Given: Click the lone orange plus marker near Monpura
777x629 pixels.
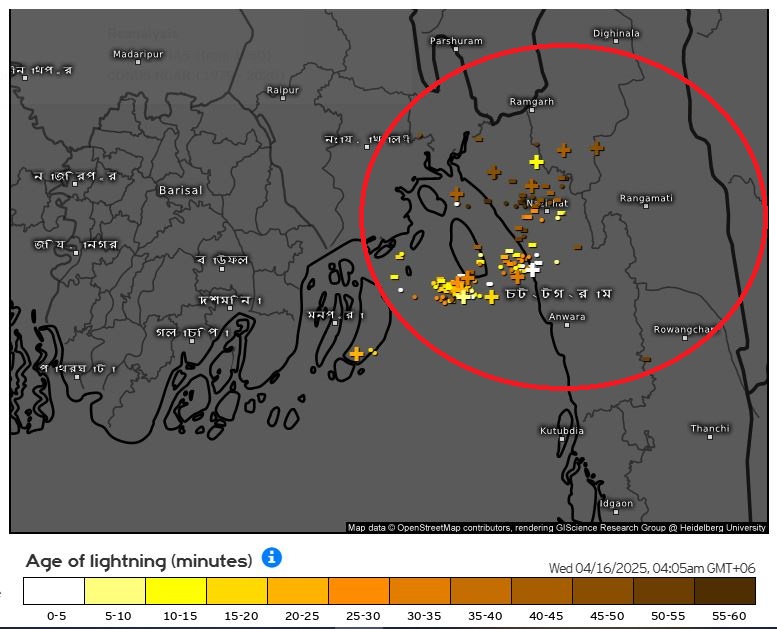Looking at the screenshot, I should 356,354.
